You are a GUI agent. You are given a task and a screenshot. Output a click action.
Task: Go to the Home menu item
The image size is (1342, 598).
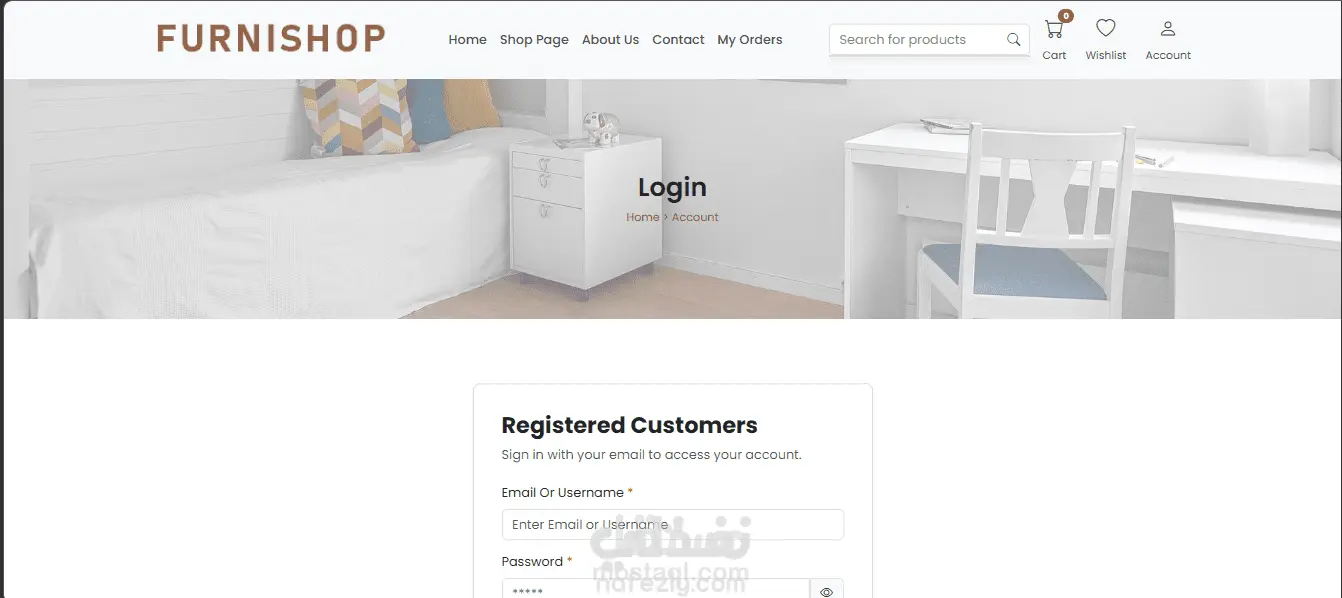[467, 40]
